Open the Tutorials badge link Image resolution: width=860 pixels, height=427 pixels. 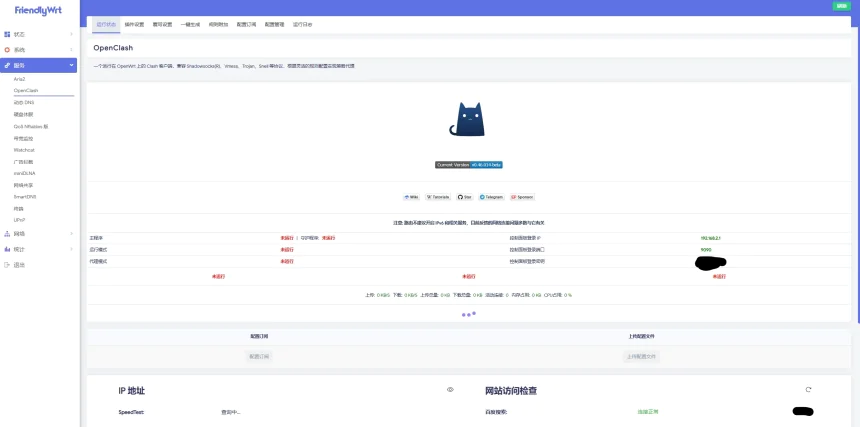[x=438, y=197]
